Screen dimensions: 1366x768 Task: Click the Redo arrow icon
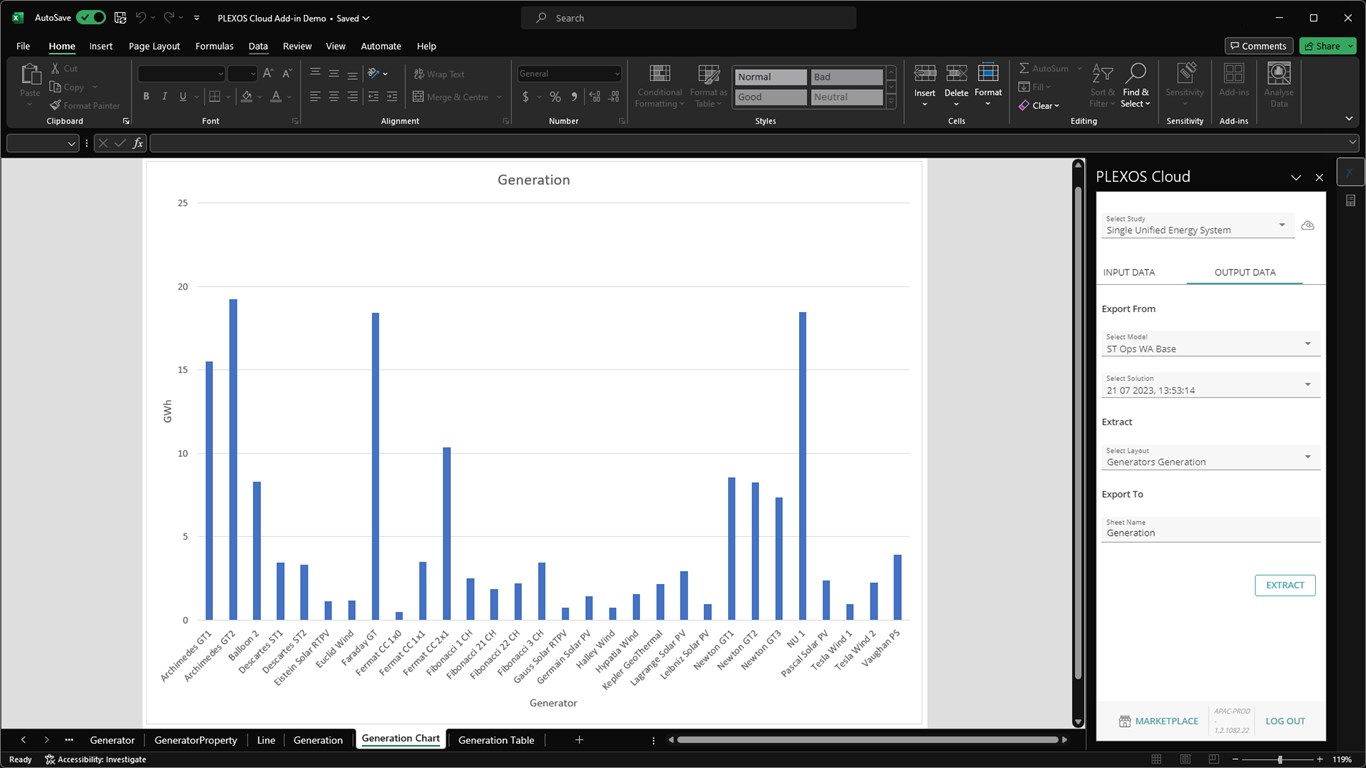pyautogui.click(x=169, y=18)
